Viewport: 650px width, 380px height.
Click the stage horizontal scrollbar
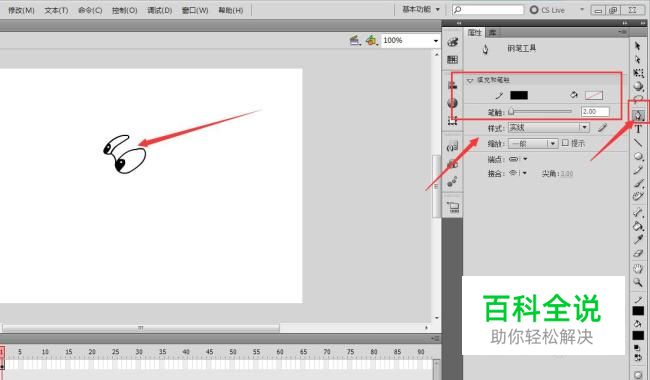[141, 328]
